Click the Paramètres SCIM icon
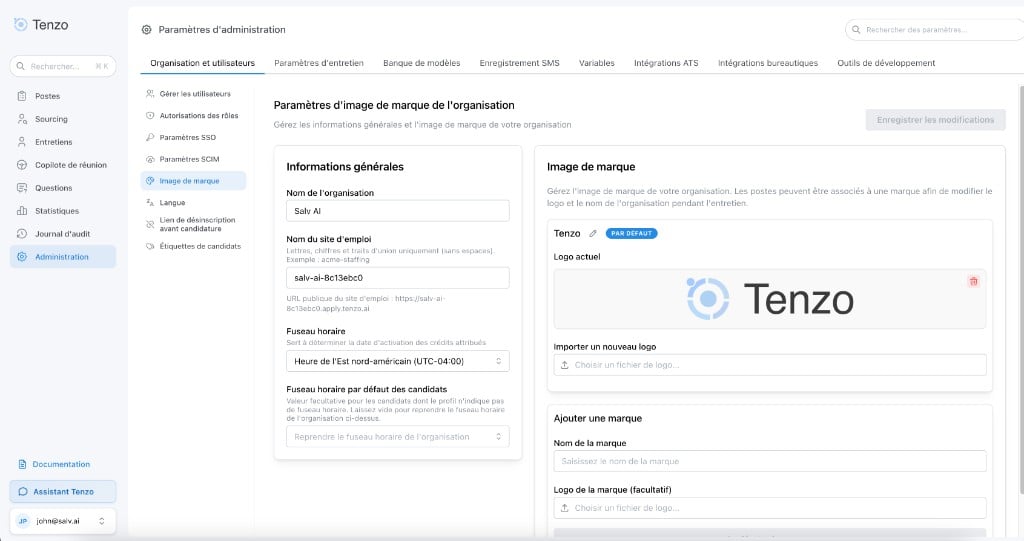Screen dimensions: 1024x541 (x=150, y=159)
